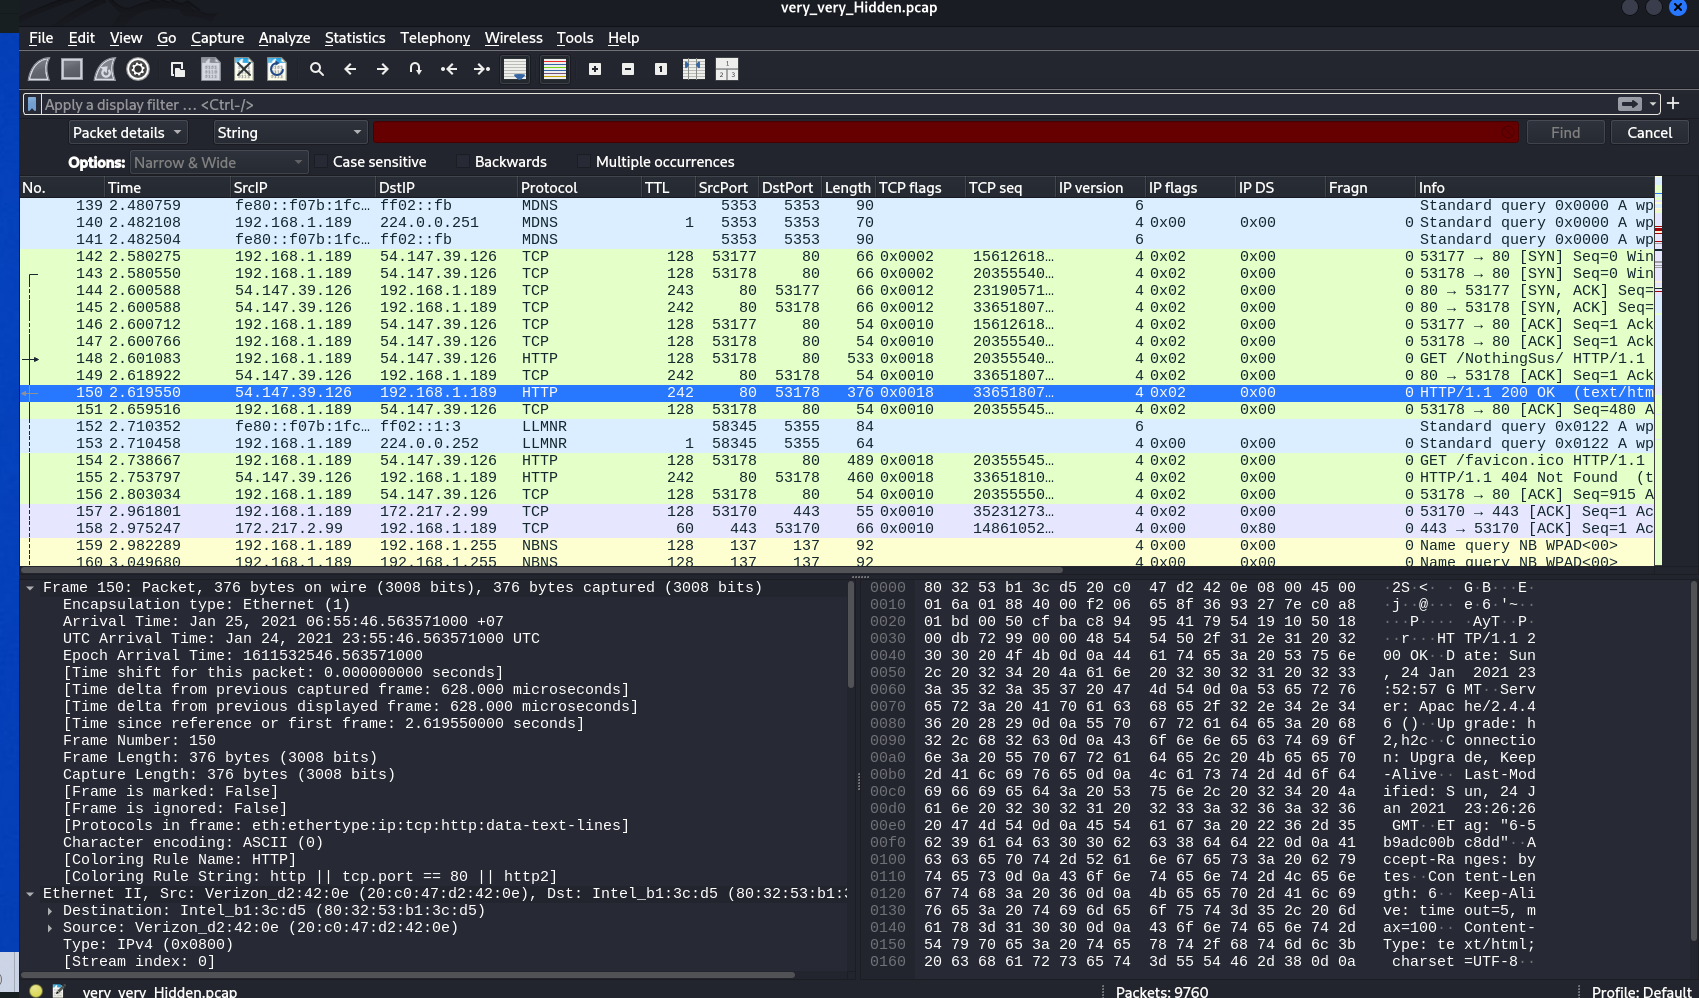This screenshot has width=1699, height=998.
Task: Click the zoom in plus icon
Action: tap(595, 69)
